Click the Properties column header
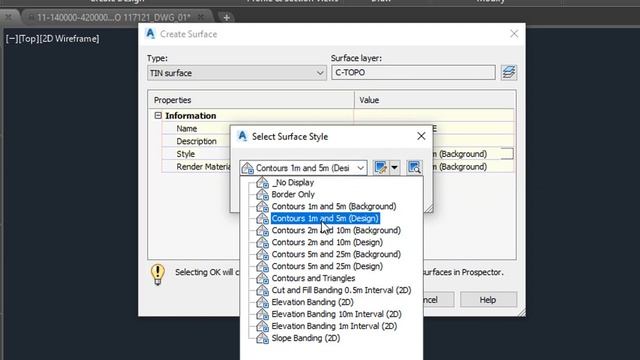The height and width of the screenshot is (360, 640). click(x=251, y=100)
